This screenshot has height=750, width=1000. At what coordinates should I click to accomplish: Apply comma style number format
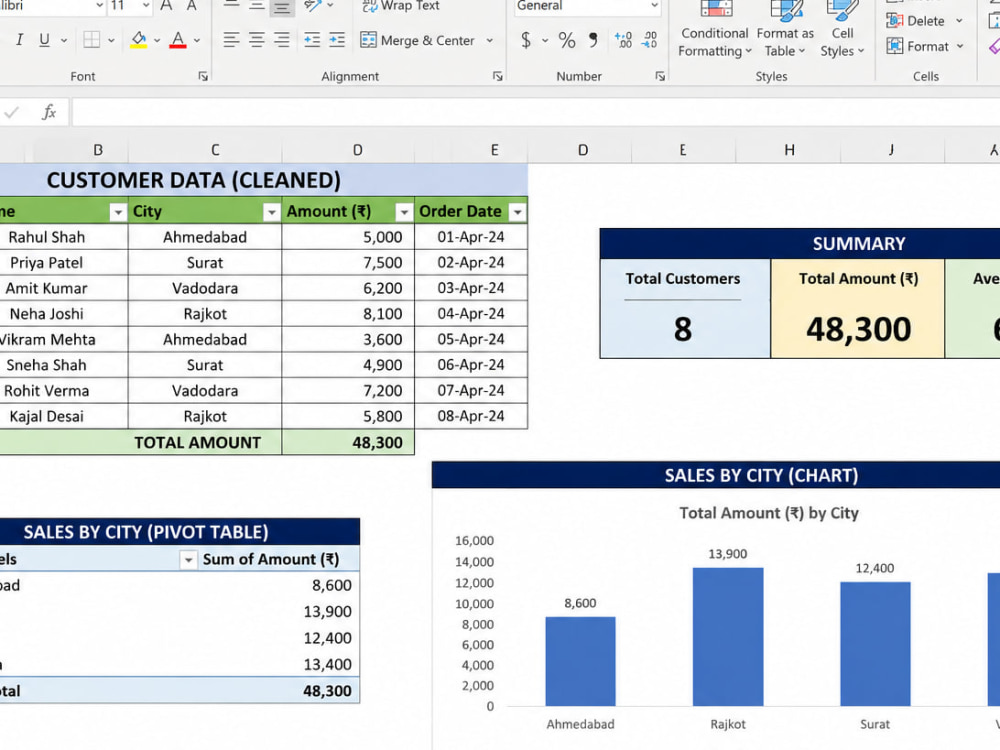[593, 40]
